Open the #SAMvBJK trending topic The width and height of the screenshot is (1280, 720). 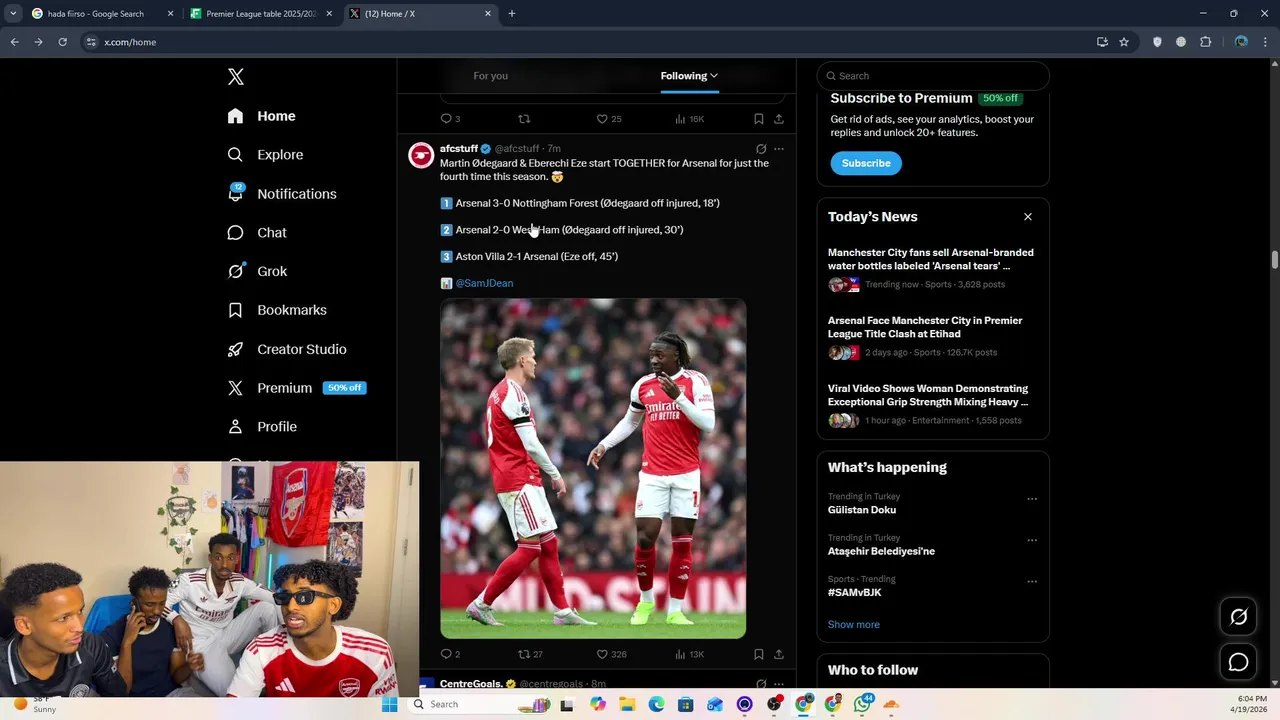coord(855,593)
